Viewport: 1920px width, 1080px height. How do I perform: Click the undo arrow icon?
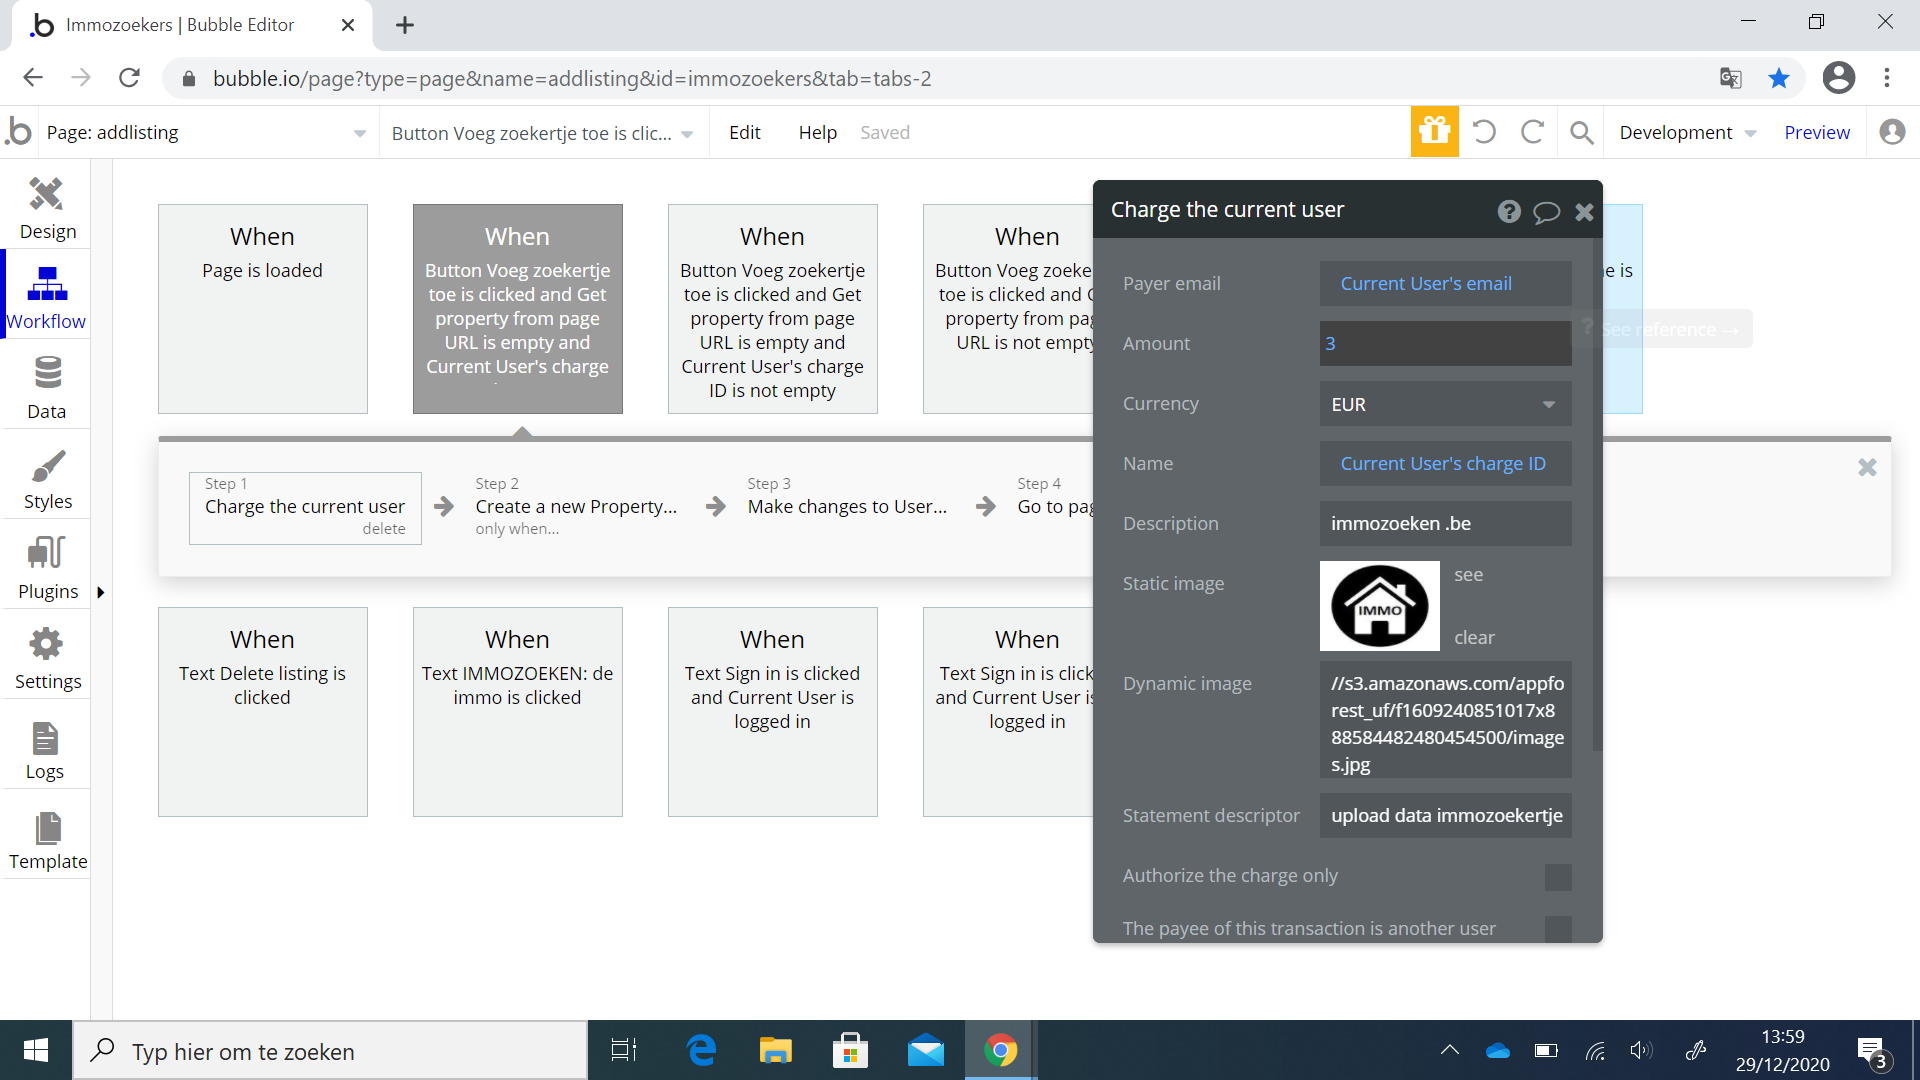1484,132
